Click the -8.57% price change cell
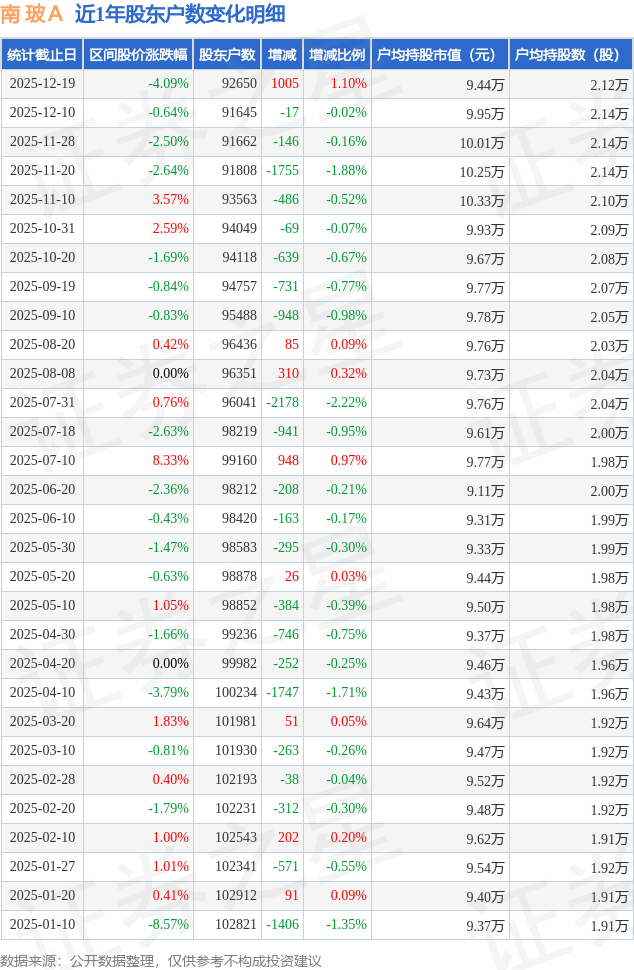Viewport: 634px width, 970px height. pos(168,925)
